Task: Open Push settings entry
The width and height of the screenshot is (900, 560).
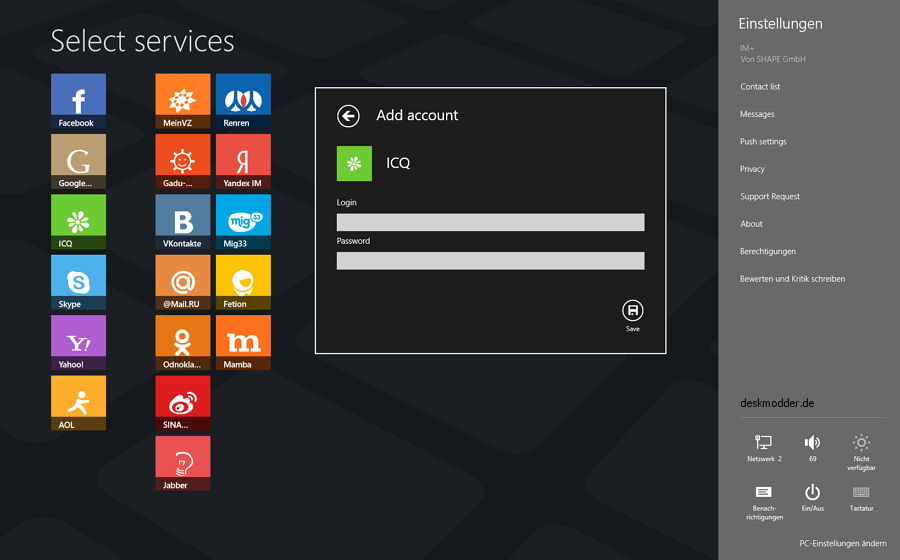Action: click(763, 142)
